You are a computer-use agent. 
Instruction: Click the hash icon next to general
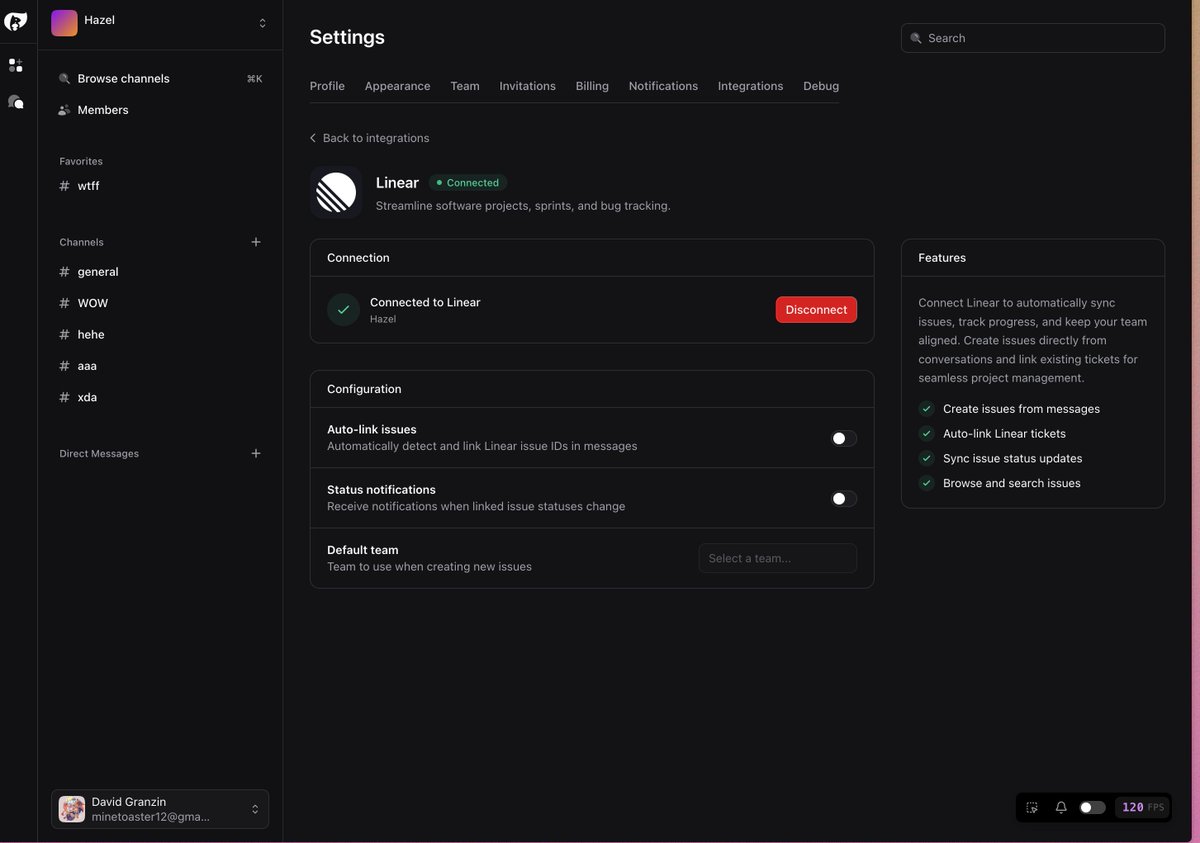coord(65,272)
